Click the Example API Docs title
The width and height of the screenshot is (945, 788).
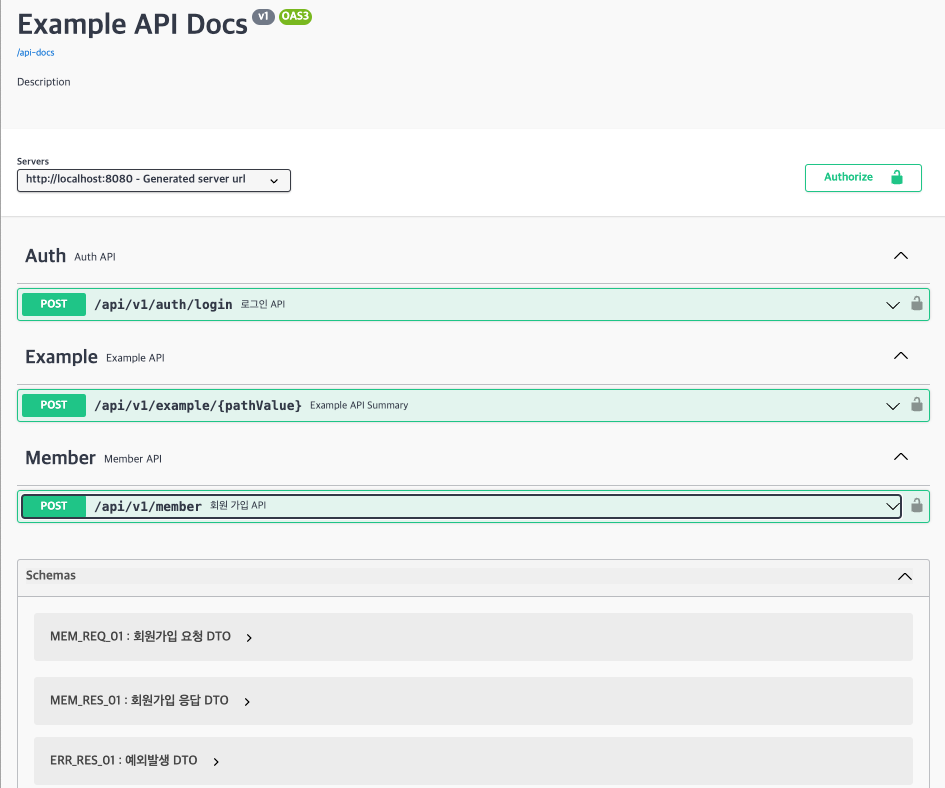(132, 25)
